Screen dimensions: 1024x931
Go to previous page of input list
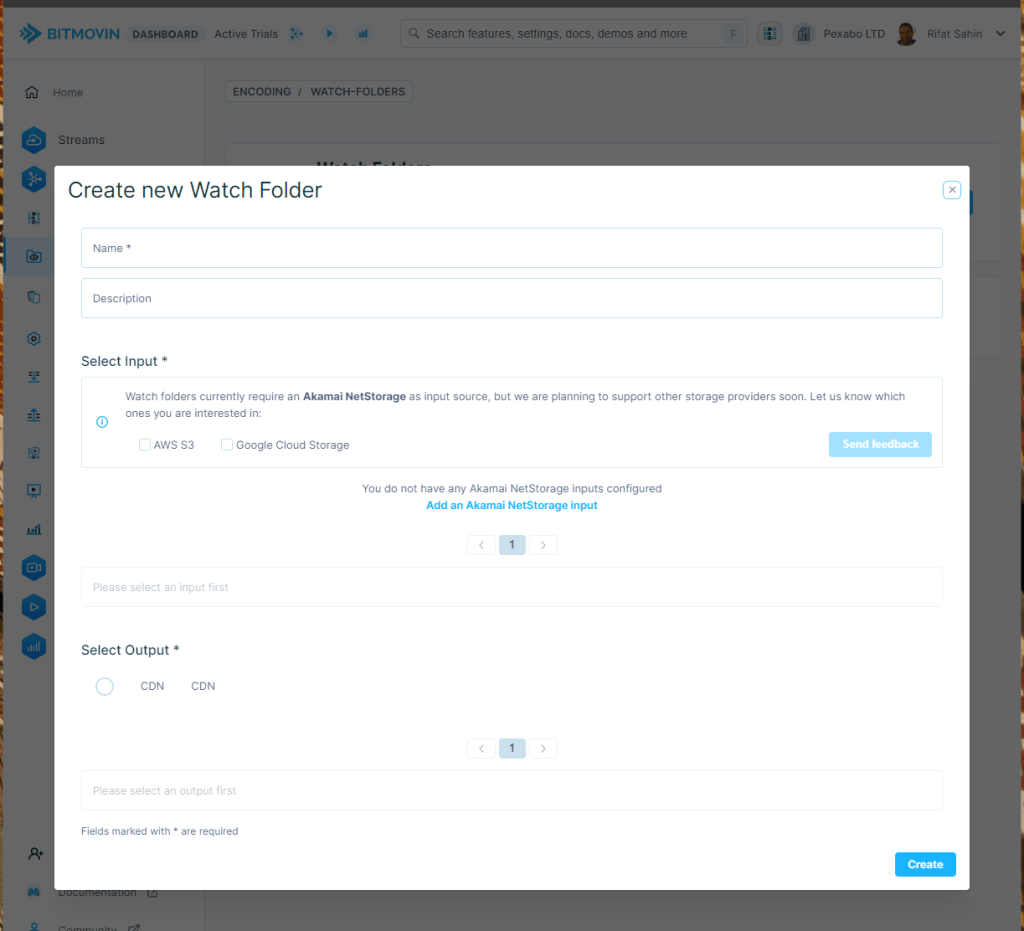481,544
